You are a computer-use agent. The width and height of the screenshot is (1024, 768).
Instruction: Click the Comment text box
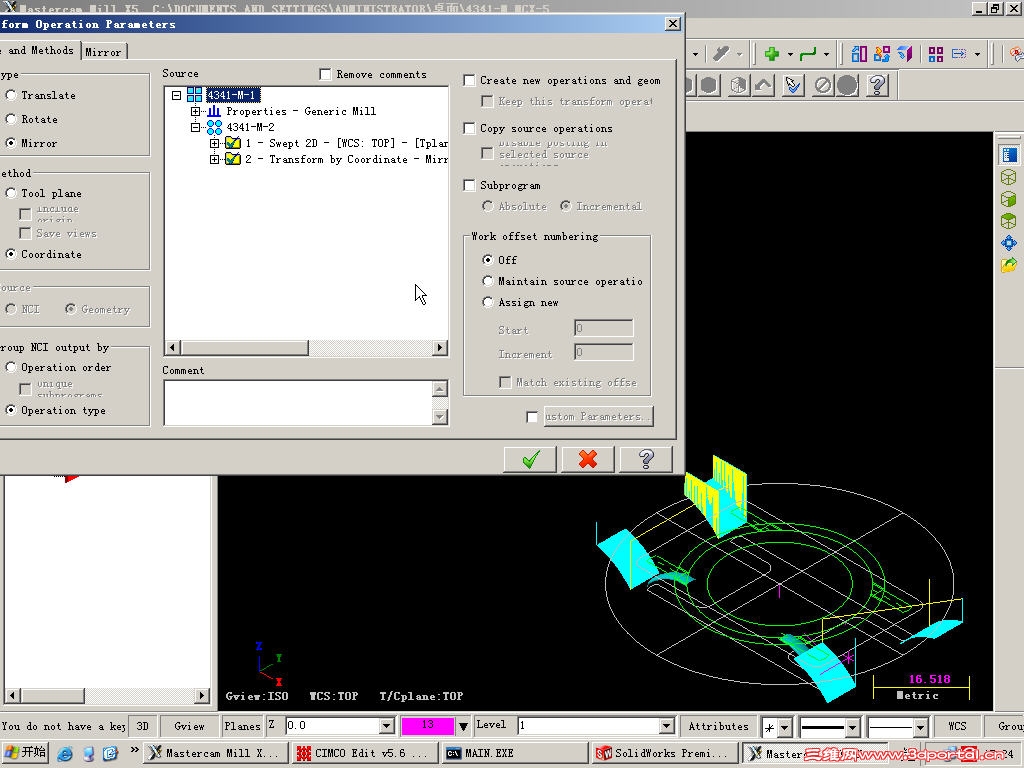tap(297, 403)
